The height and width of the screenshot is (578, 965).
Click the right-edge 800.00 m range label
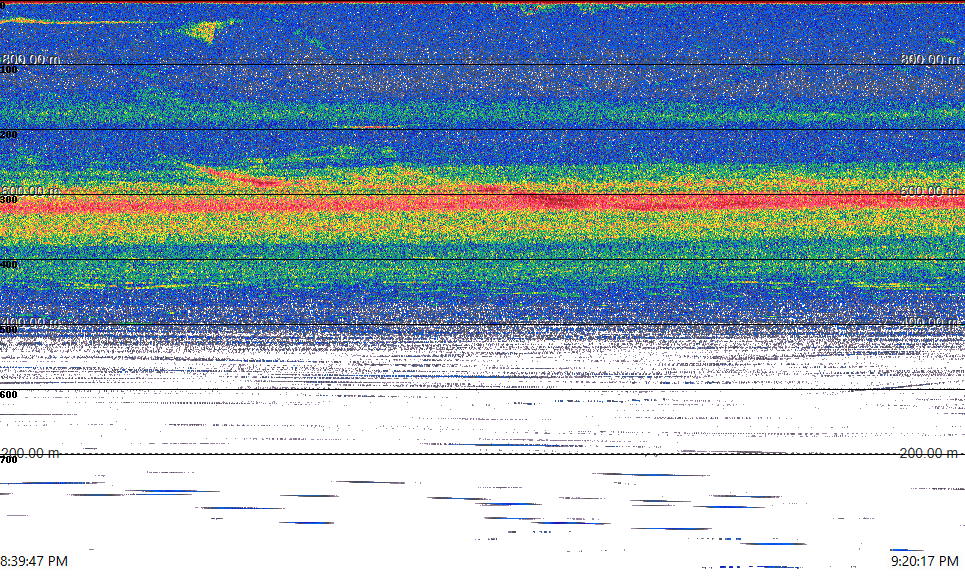pyautogui.click(x=930, y=59)
